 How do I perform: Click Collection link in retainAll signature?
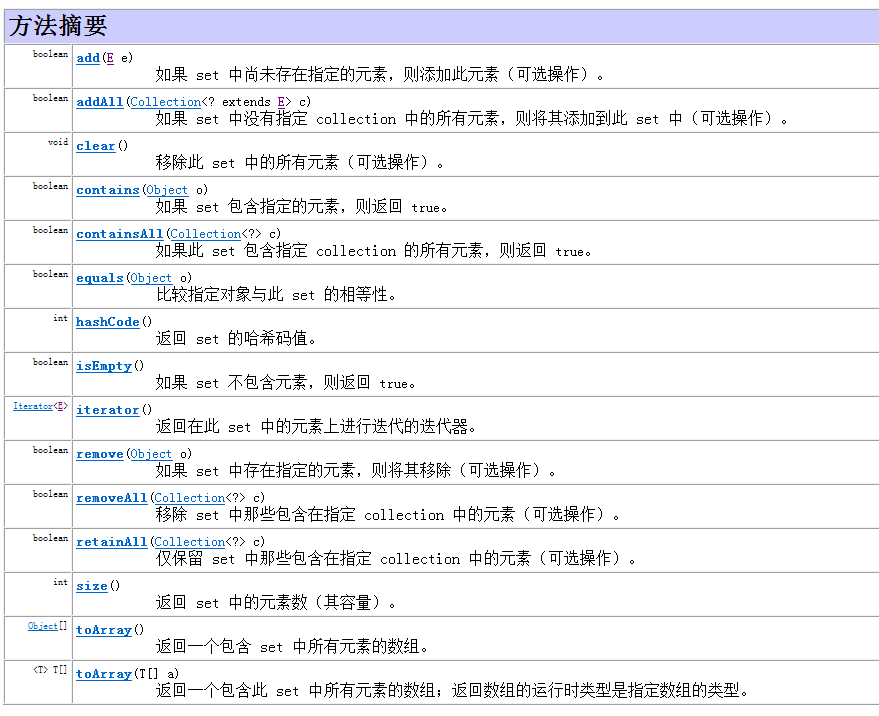(x=189, y=542)
